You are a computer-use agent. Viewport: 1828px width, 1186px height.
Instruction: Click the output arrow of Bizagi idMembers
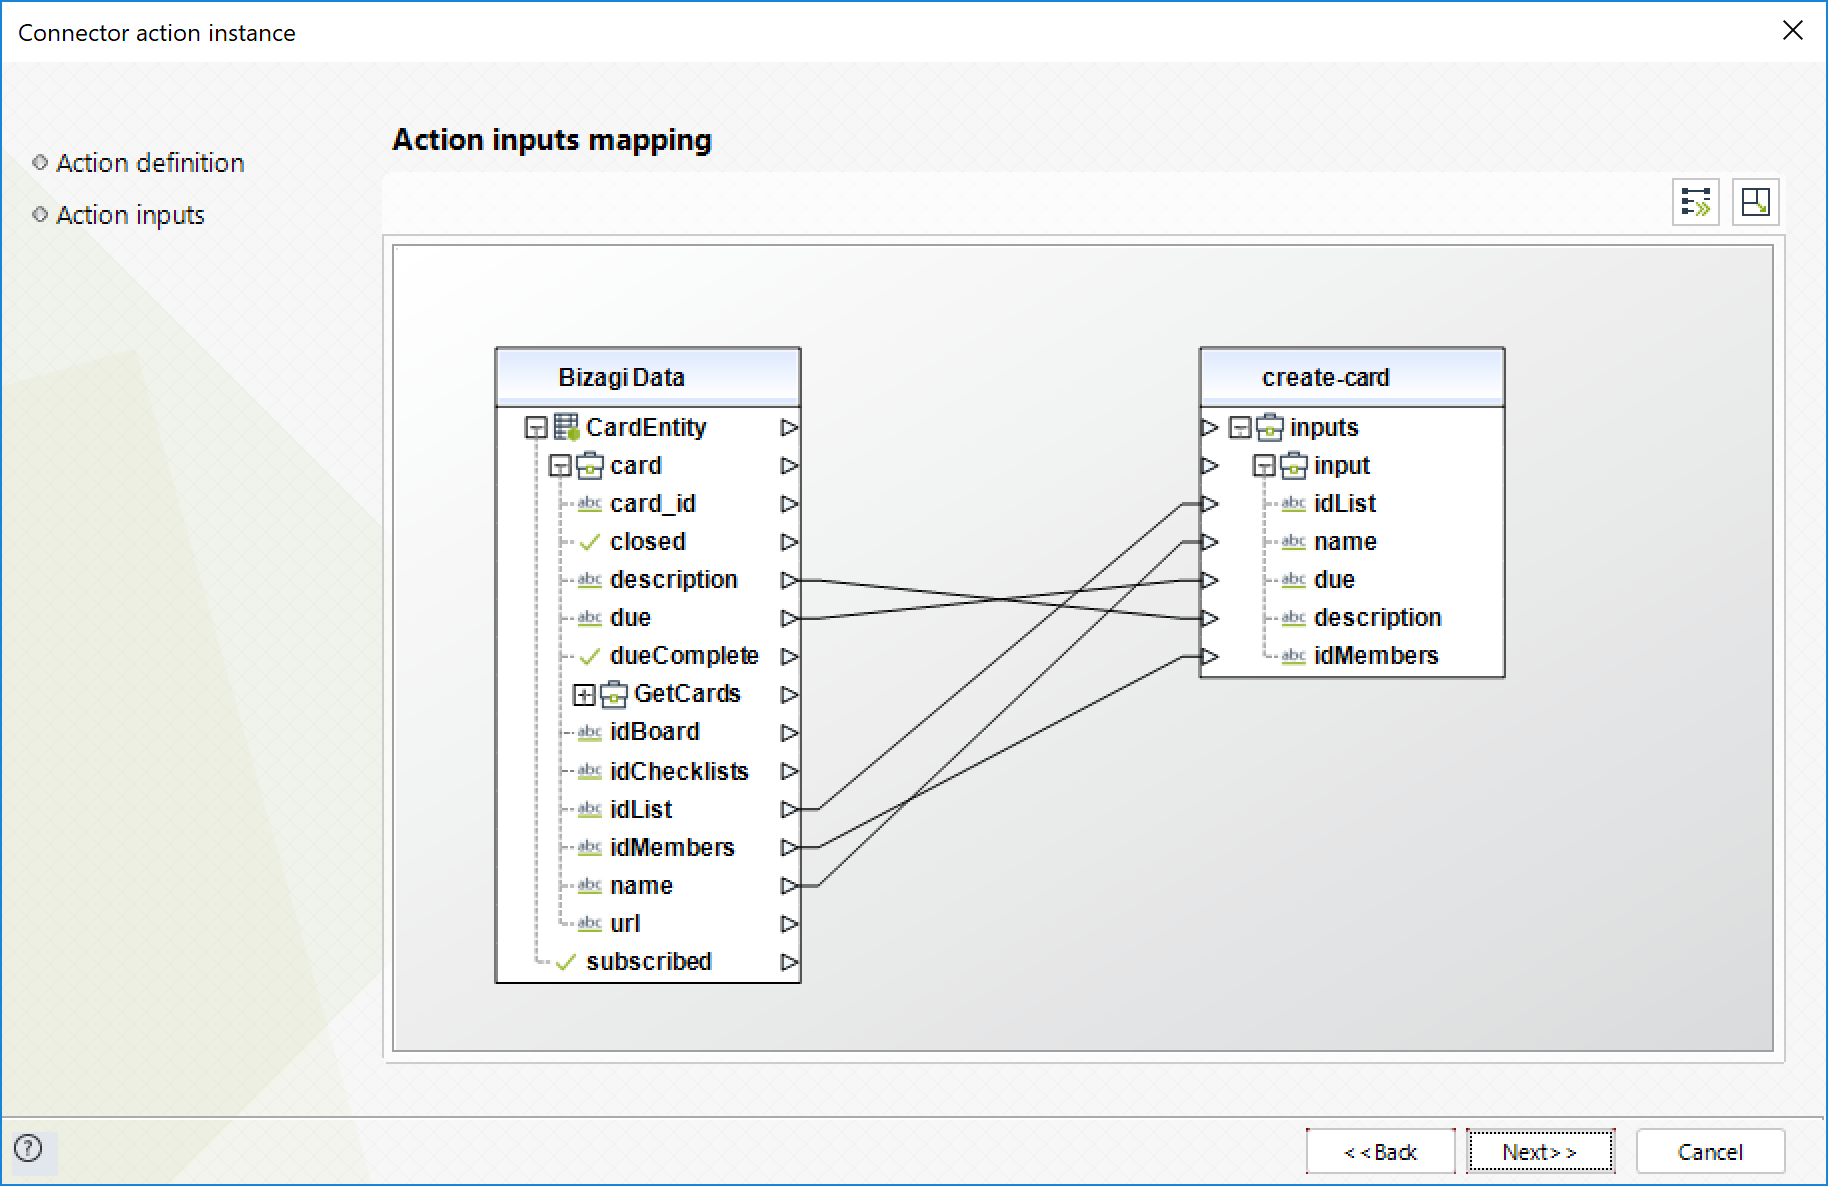click(x=789, y=846)
